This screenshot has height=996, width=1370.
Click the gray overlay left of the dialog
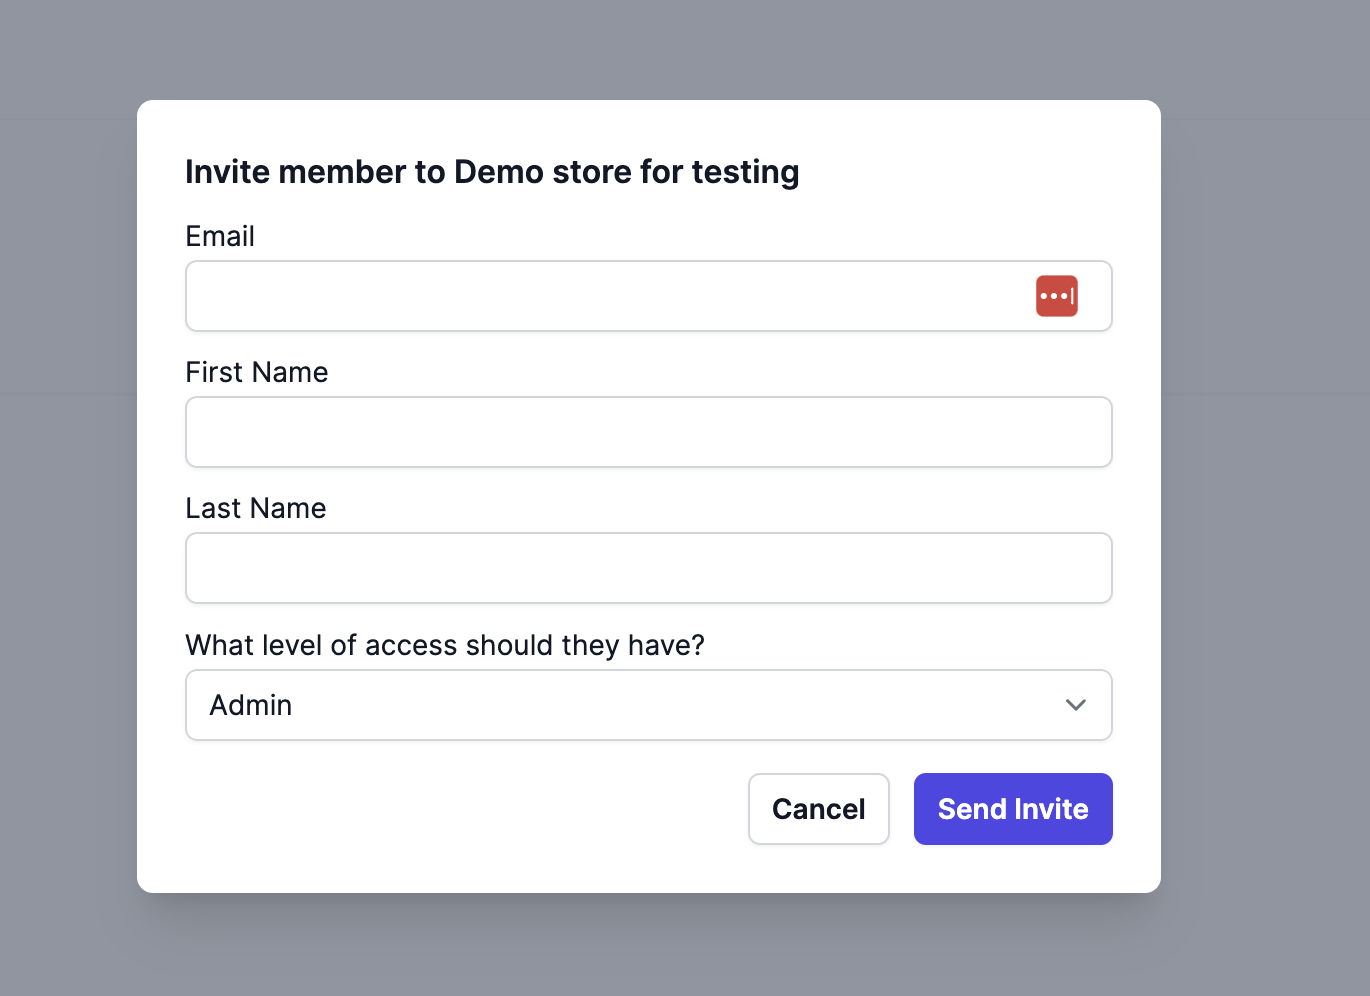[68, 500]
